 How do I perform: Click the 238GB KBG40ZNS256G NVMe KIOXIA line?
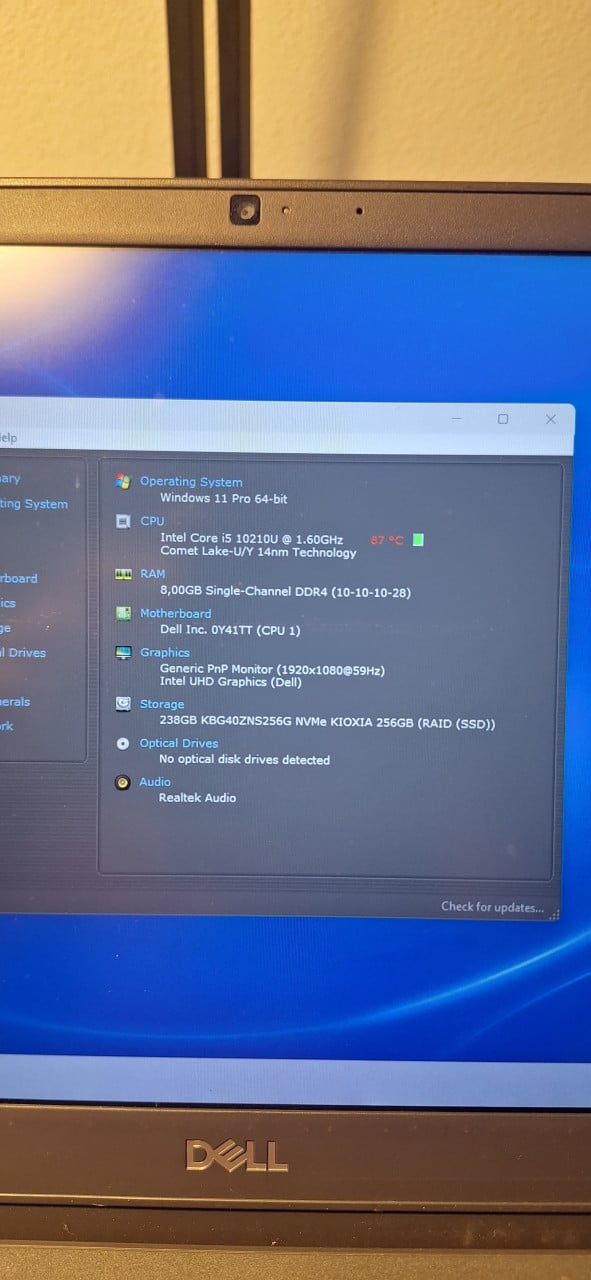327,722
